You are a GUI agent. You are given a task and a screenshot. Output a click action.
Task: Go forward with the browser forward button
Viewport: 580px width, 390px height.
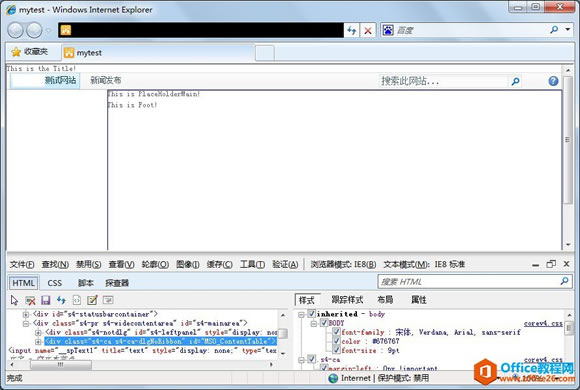34,30
